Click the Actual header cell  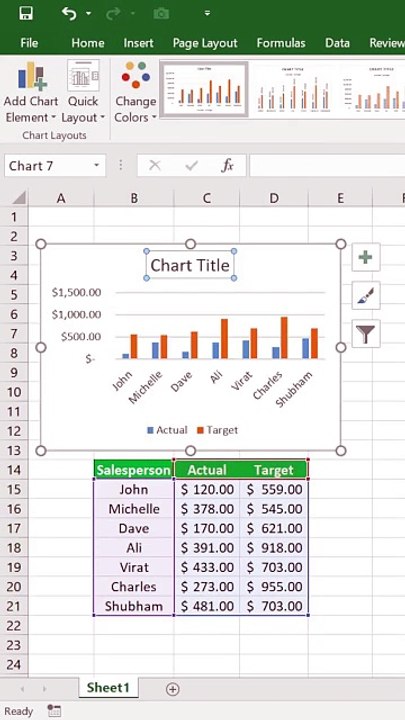[x=207, y=470]
